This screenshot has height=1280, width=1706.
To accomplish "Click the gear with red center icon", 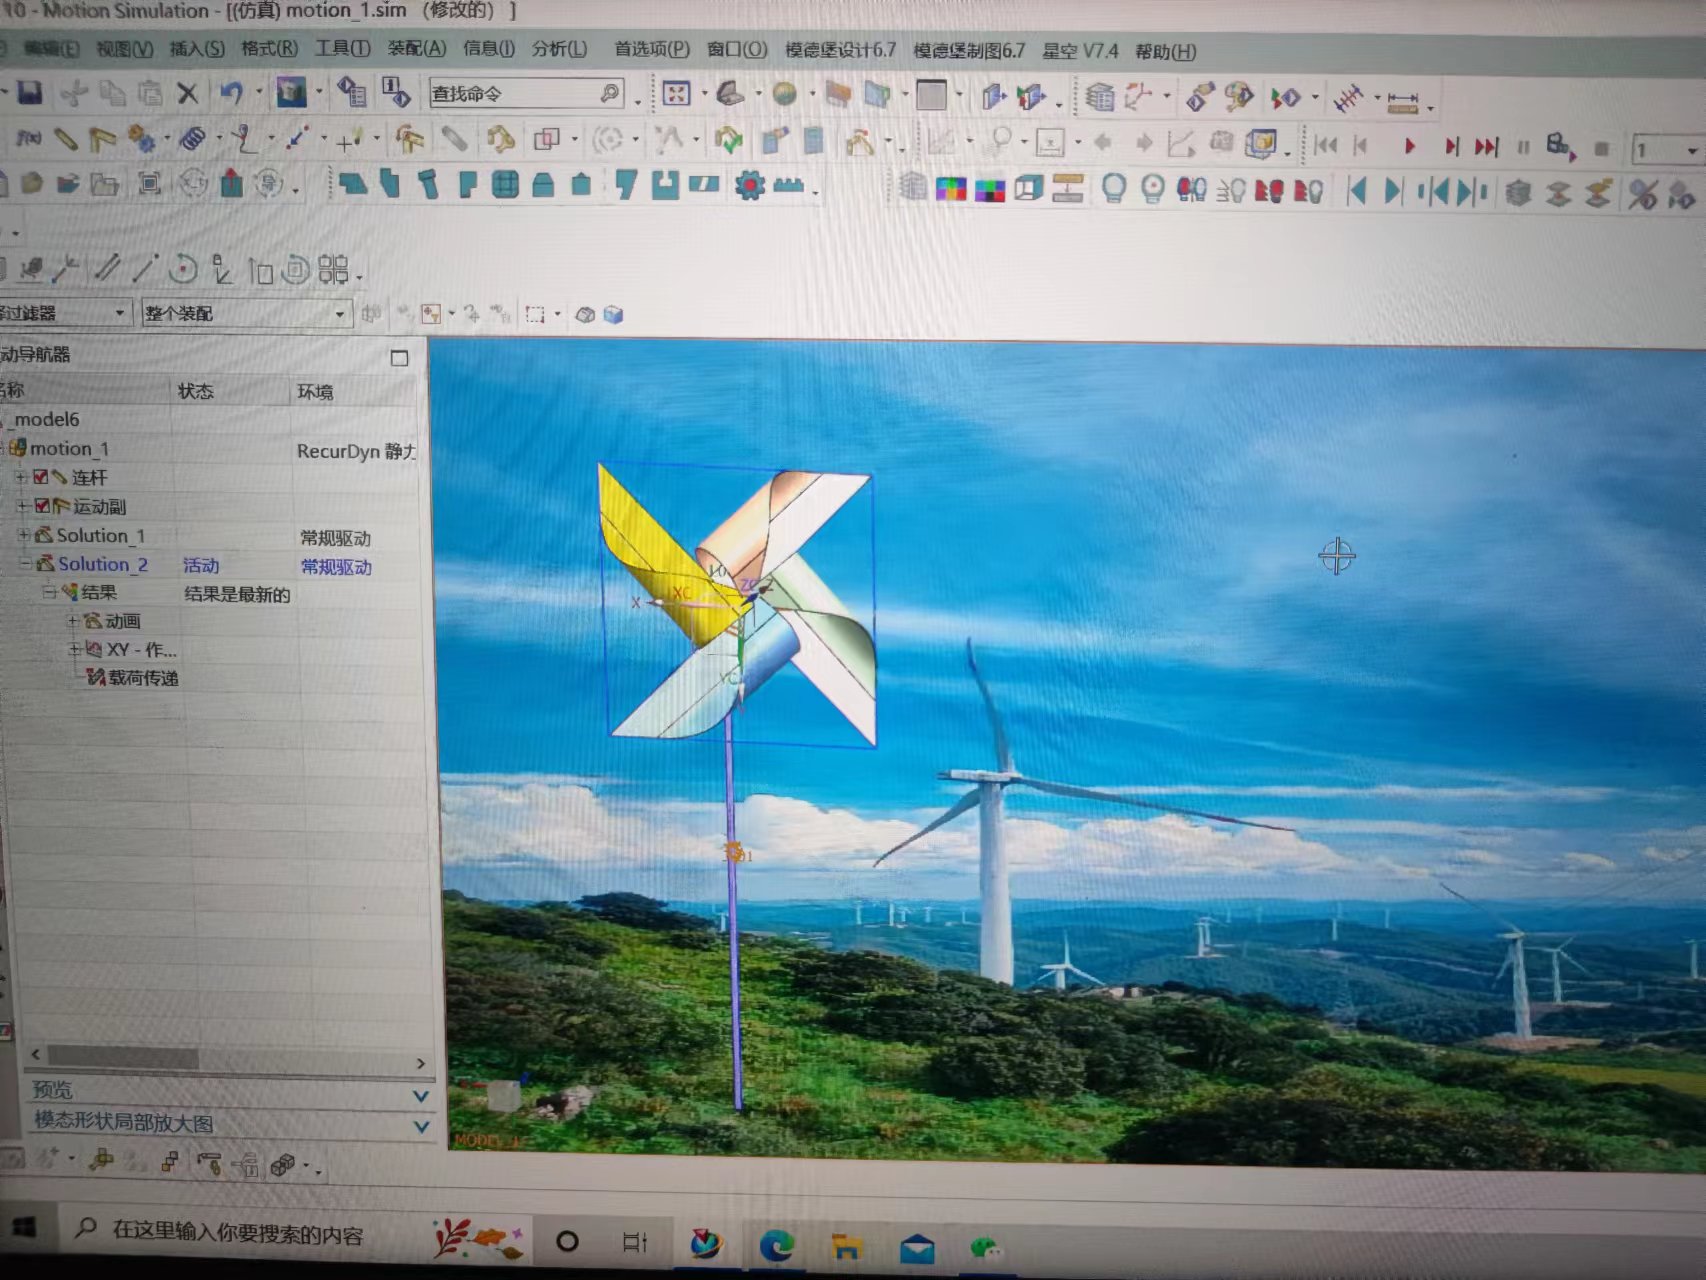I will (749, 185).
